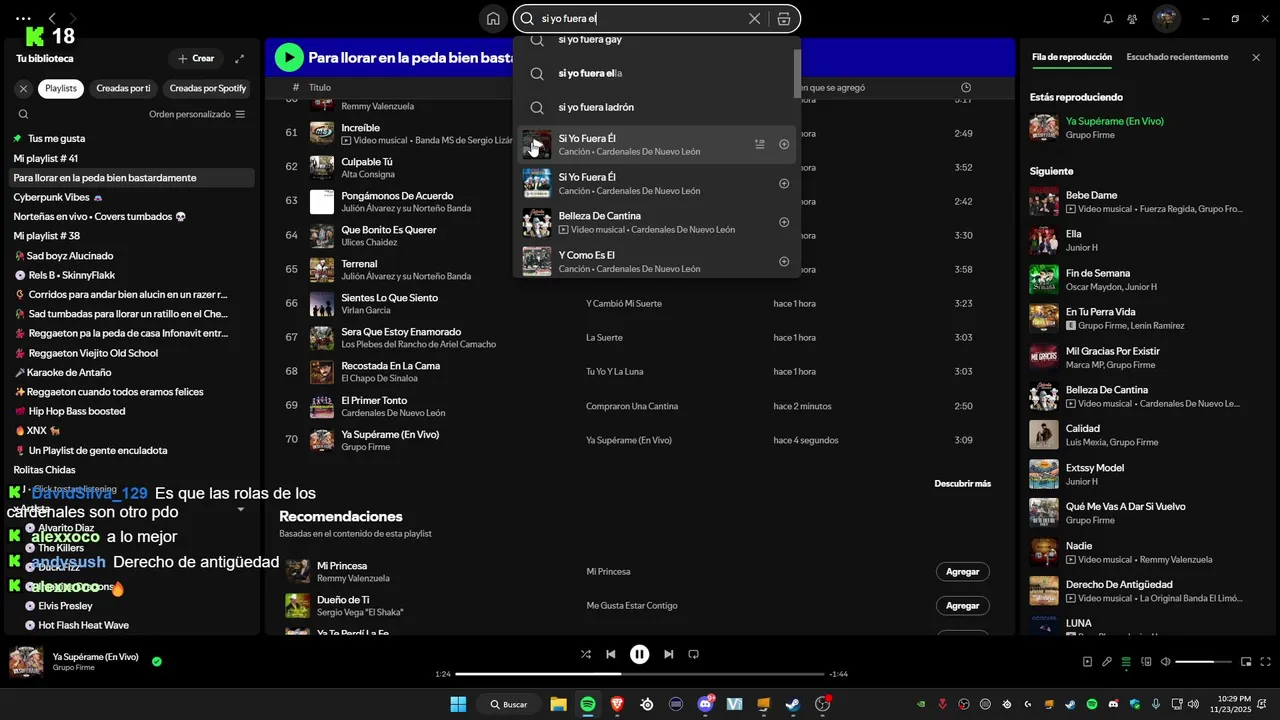This screenshot has height=720, width=1280.
Task: Open Compraron Una Cantina album link
Action: point(632,406)
